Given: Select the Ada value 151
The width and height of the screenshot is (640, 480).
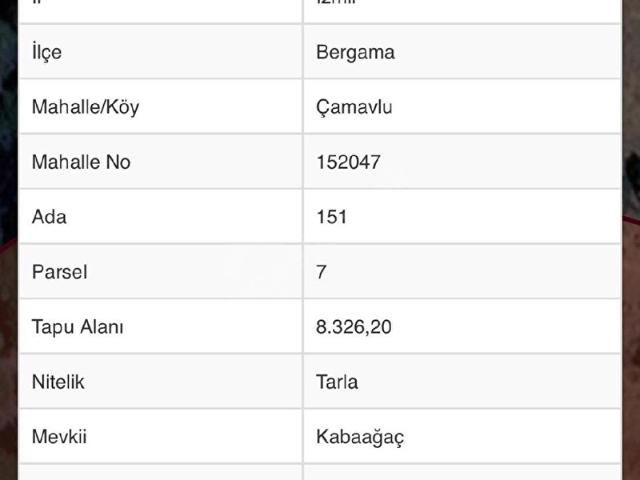Looking at the screenshot, I should (x=332, y=216).
